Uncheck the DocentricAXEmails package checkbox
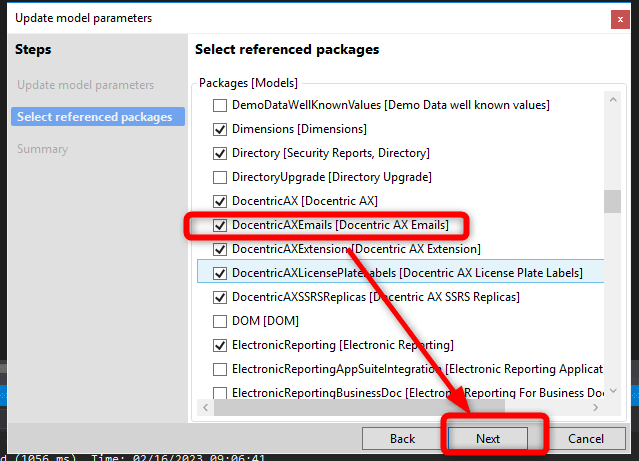The image size is (639, 461). tap(221, 225)
